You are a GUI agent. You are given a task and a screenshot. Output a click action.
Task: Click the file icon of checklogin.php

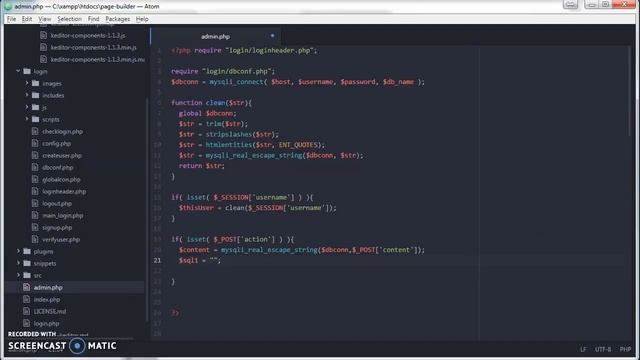(x=35, y=131)
